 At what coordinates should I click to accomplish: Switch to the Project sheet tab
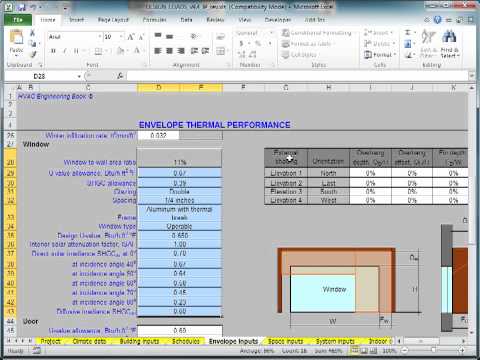pyautogui.click(x=50, y=341)
